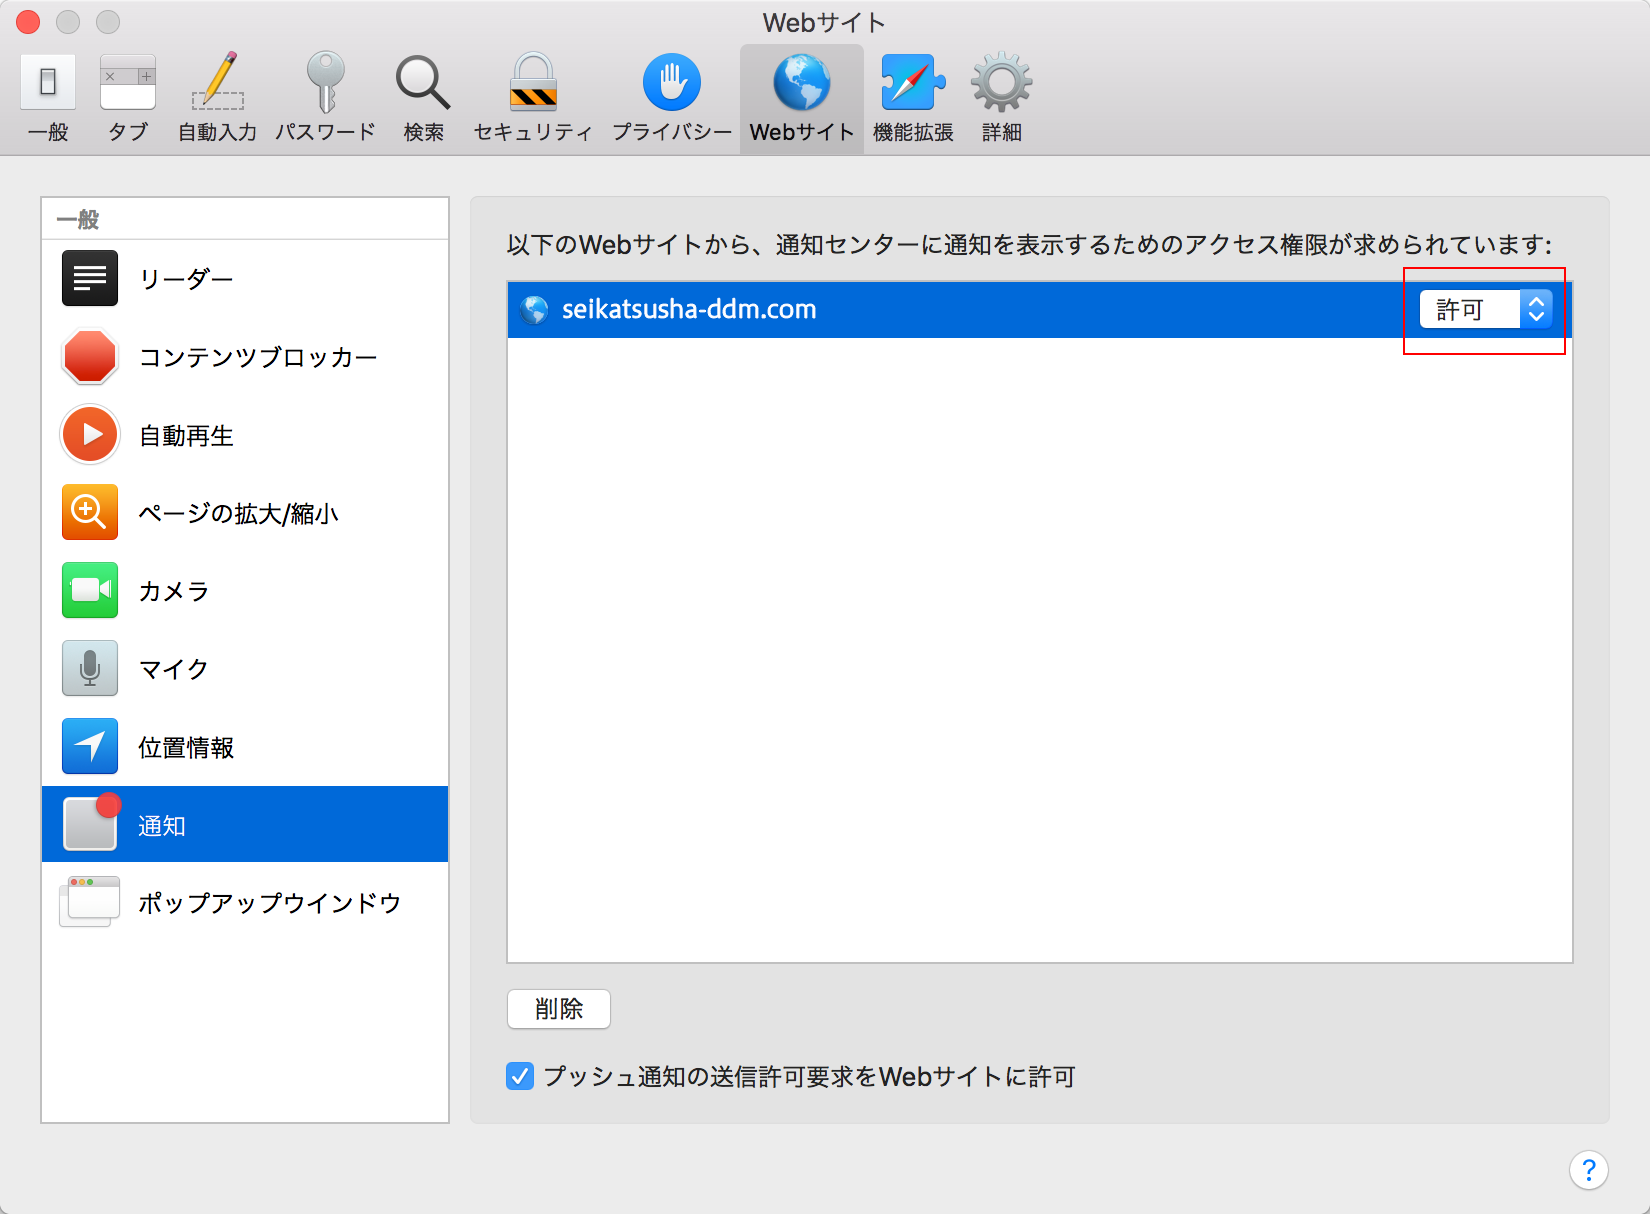Open the 詳細 gear pane
1650x1214 pixels.
pos(1001,98)
